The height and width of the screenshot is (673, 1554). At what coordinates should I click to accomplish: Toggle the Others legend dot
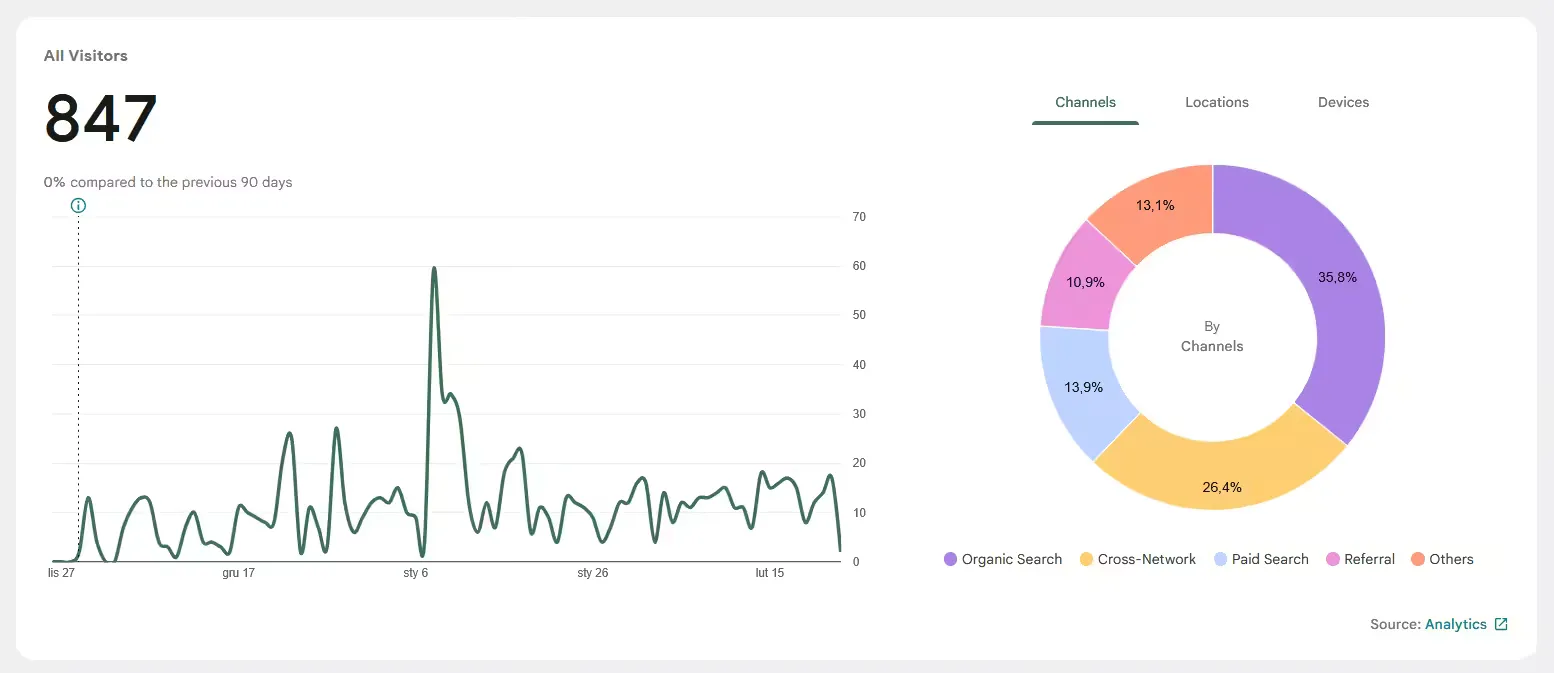click(1418, 559)
